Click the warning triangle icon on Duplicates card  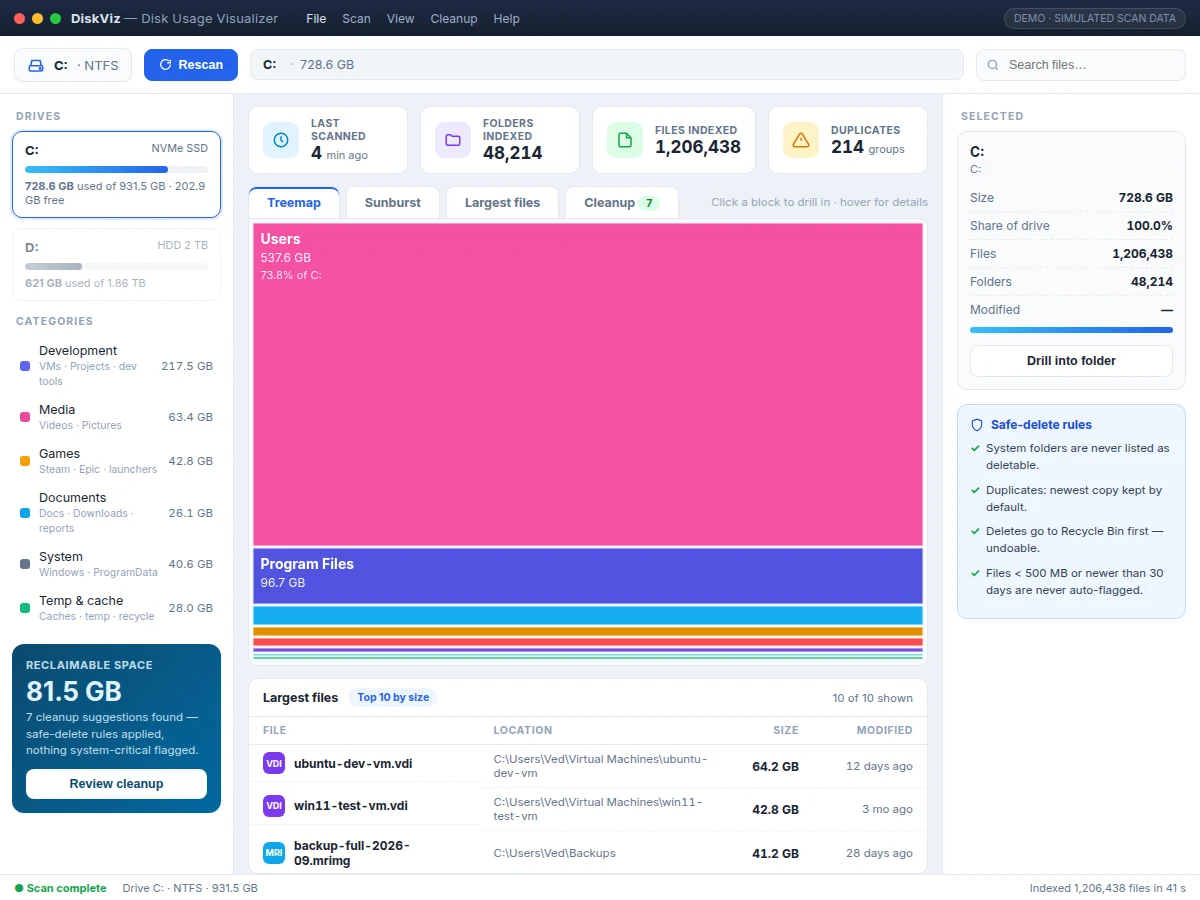(801, 140)
